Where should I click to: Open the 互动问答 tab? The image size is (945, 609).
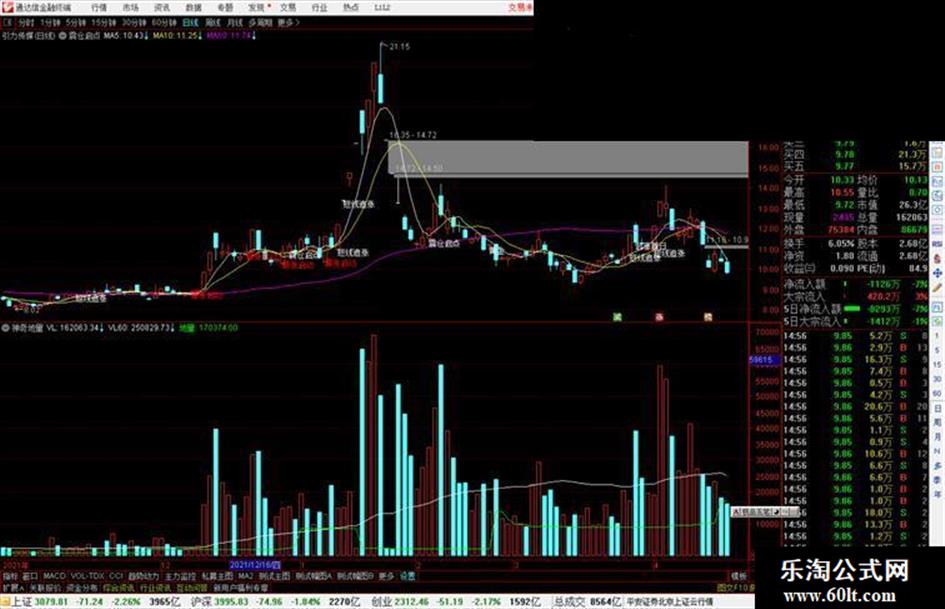(192, 587)
